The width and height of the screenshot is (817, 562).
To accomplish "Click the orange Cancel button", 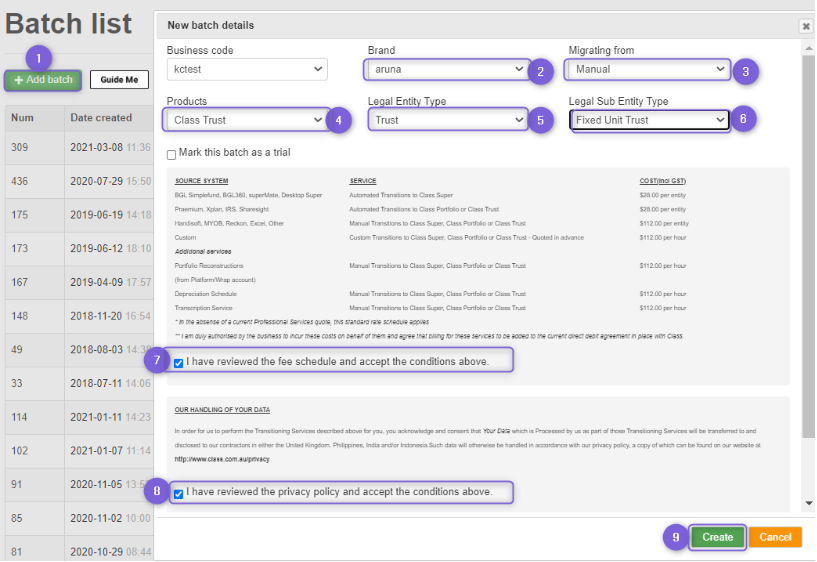I will (x=775, y=537).
